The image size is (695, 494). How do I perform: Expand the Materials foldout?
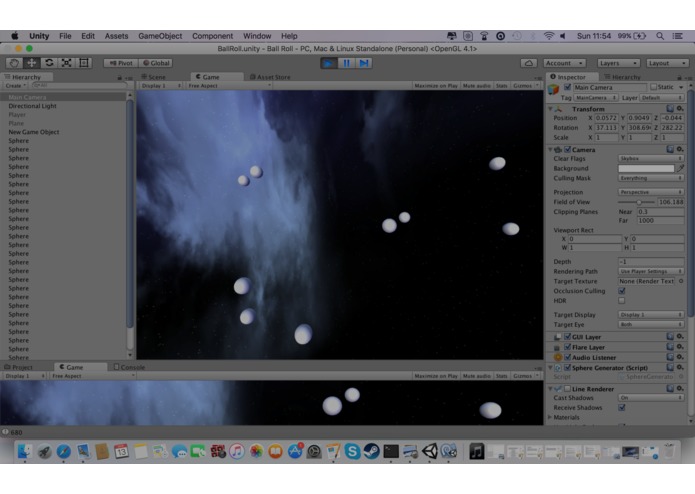coord(550,417)
